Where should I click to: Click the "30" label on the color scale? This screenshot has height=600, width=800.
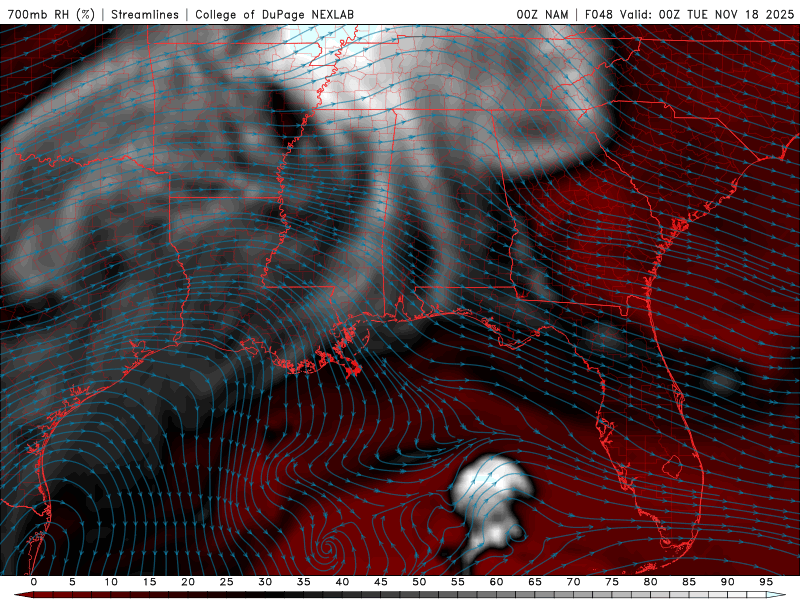tap(265, 582)
